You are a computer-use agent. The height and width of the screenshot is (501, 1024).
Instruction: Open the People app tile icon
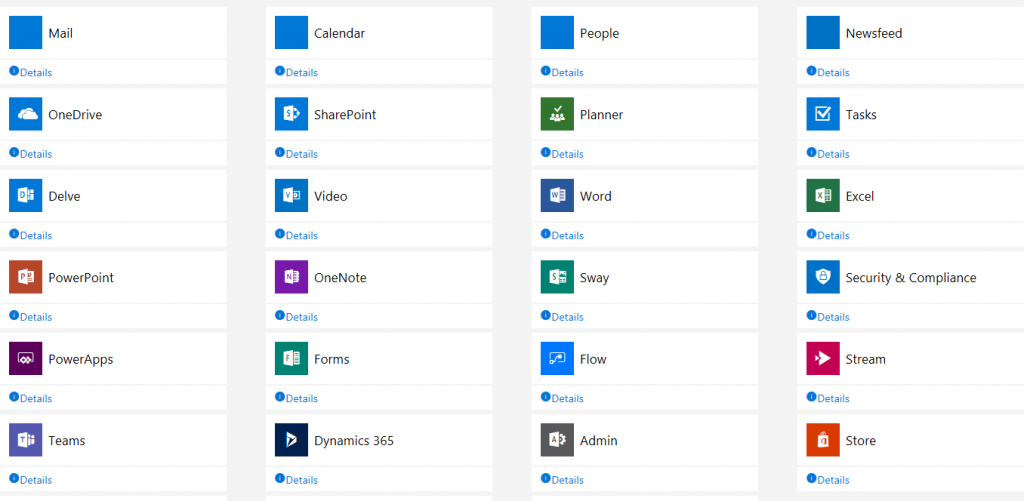coord(557,33)
